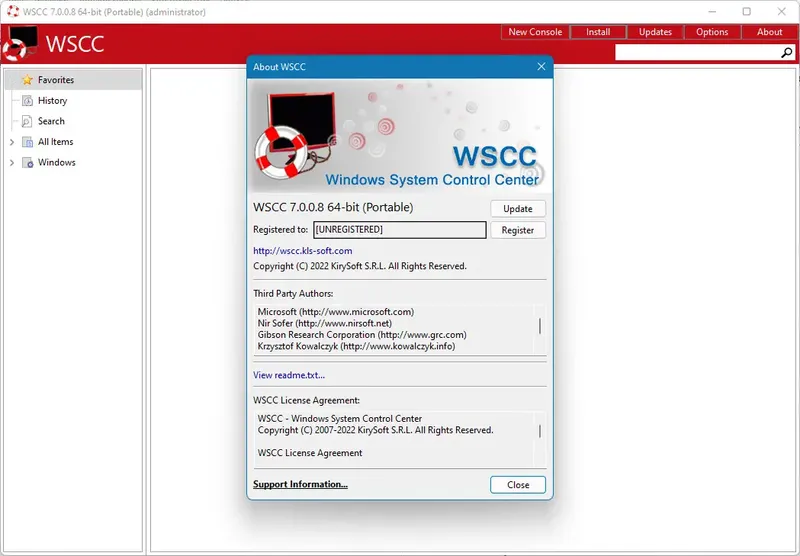Open the Install menu item

pos(598,32)
